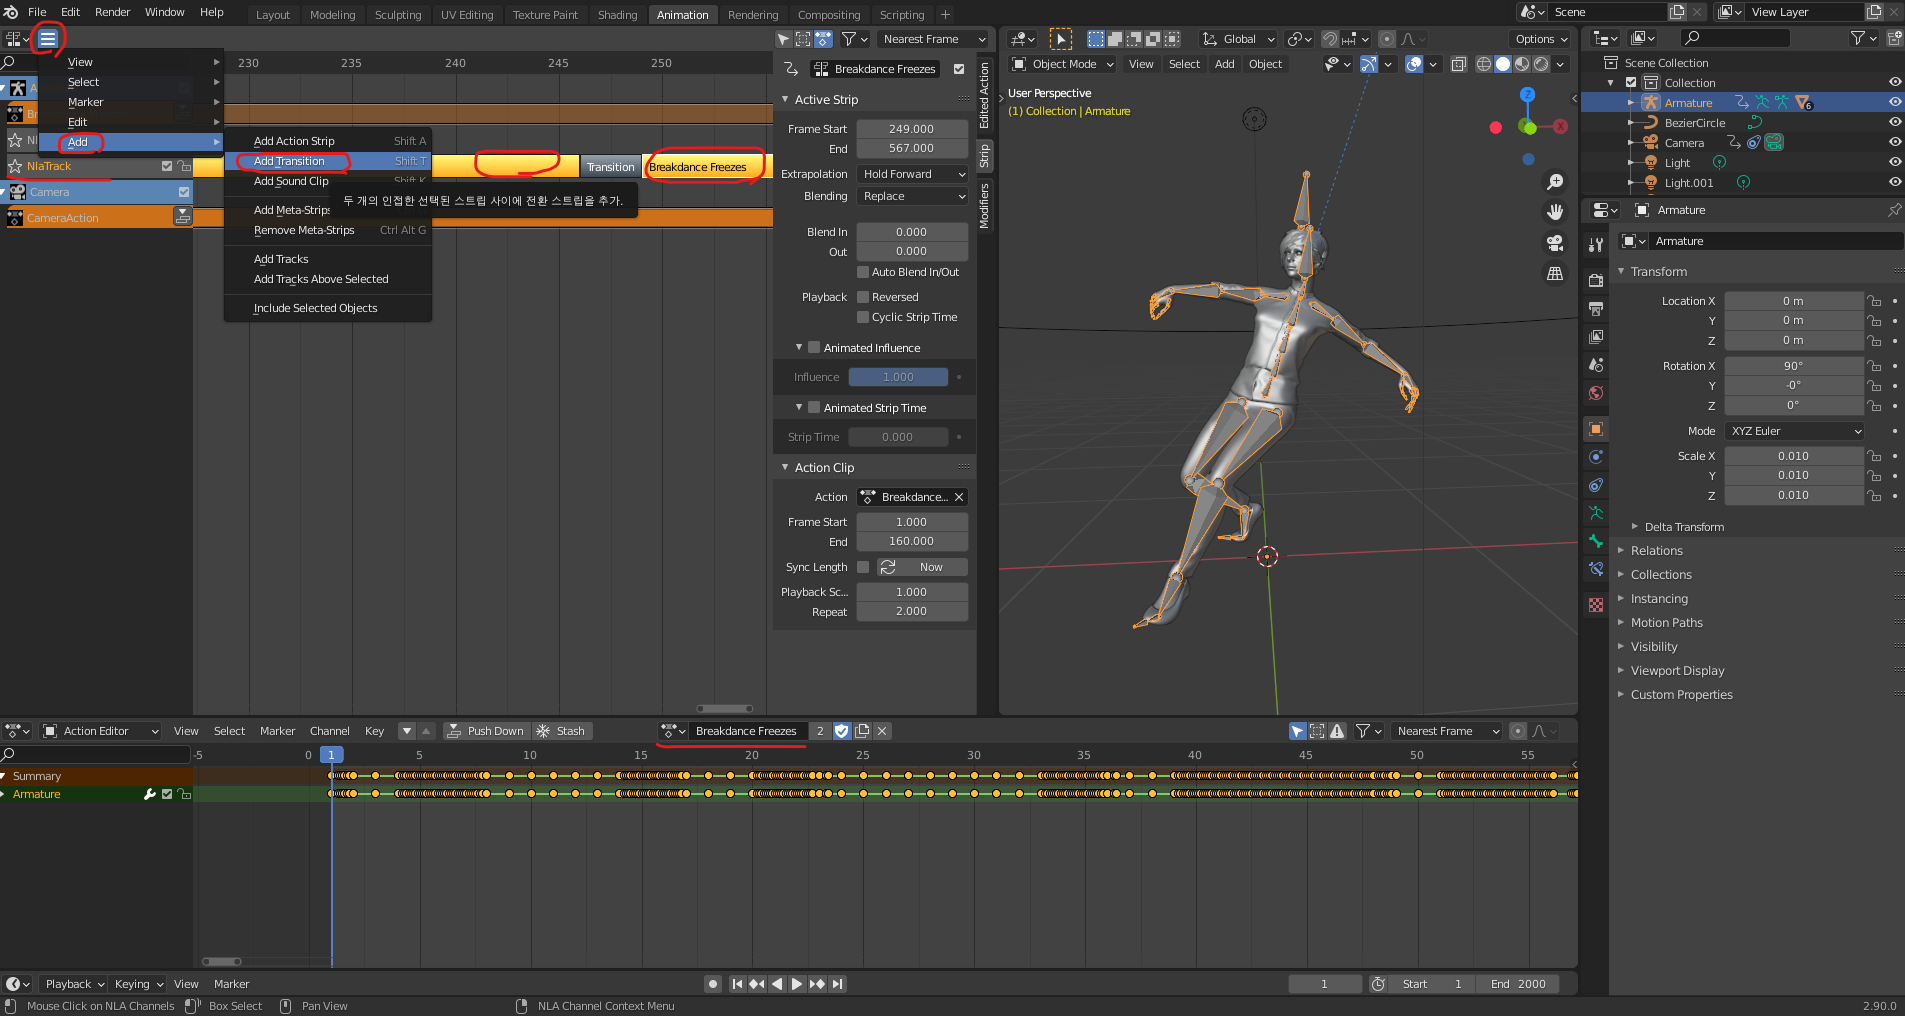Click the viewport zoom magnifier icon
1905x1016 pixels.
pos(1555,182)
